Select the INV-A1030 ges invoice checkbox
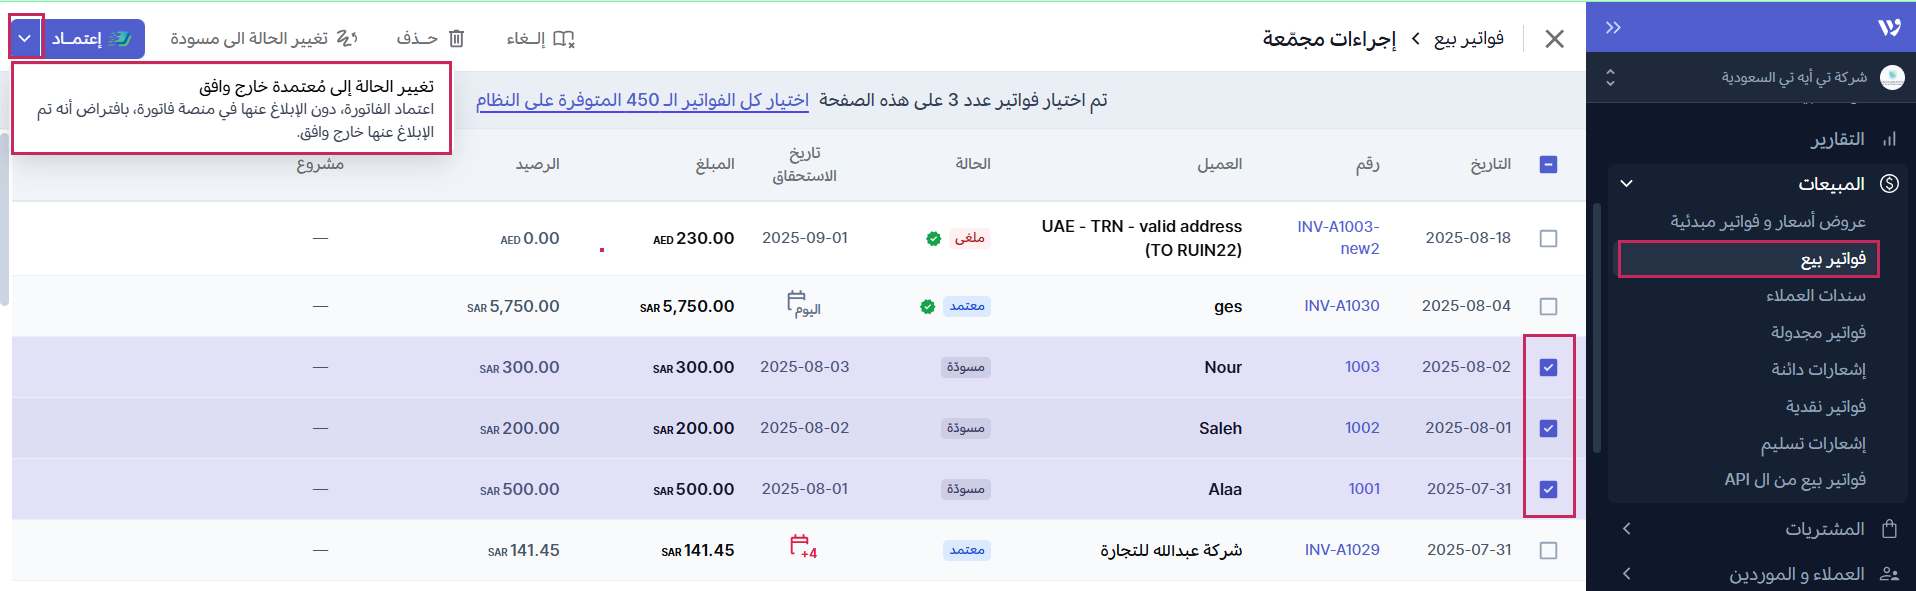The height and width of the screenshot is (591, 1916). 1548,306
